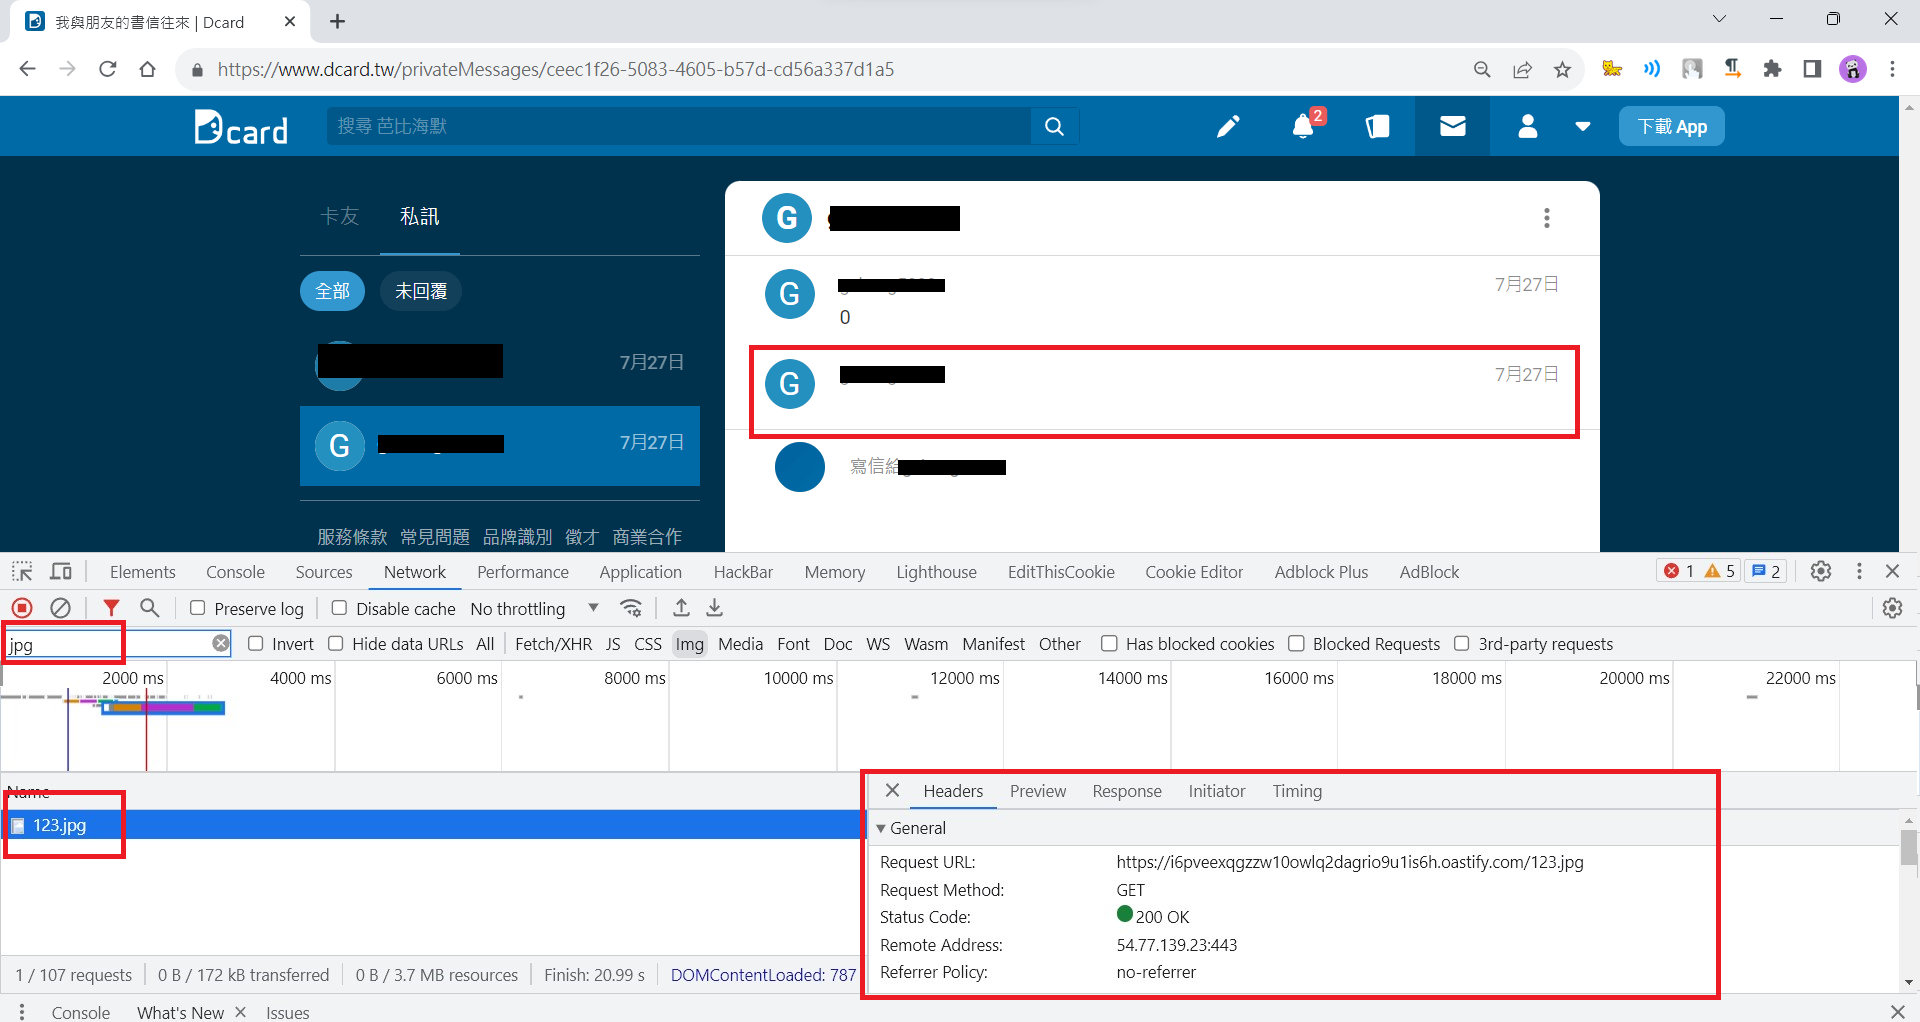Screen dimensions: 1920x1022
Task: Toggle the browser side panel icon
Action: click(1812, 69)
